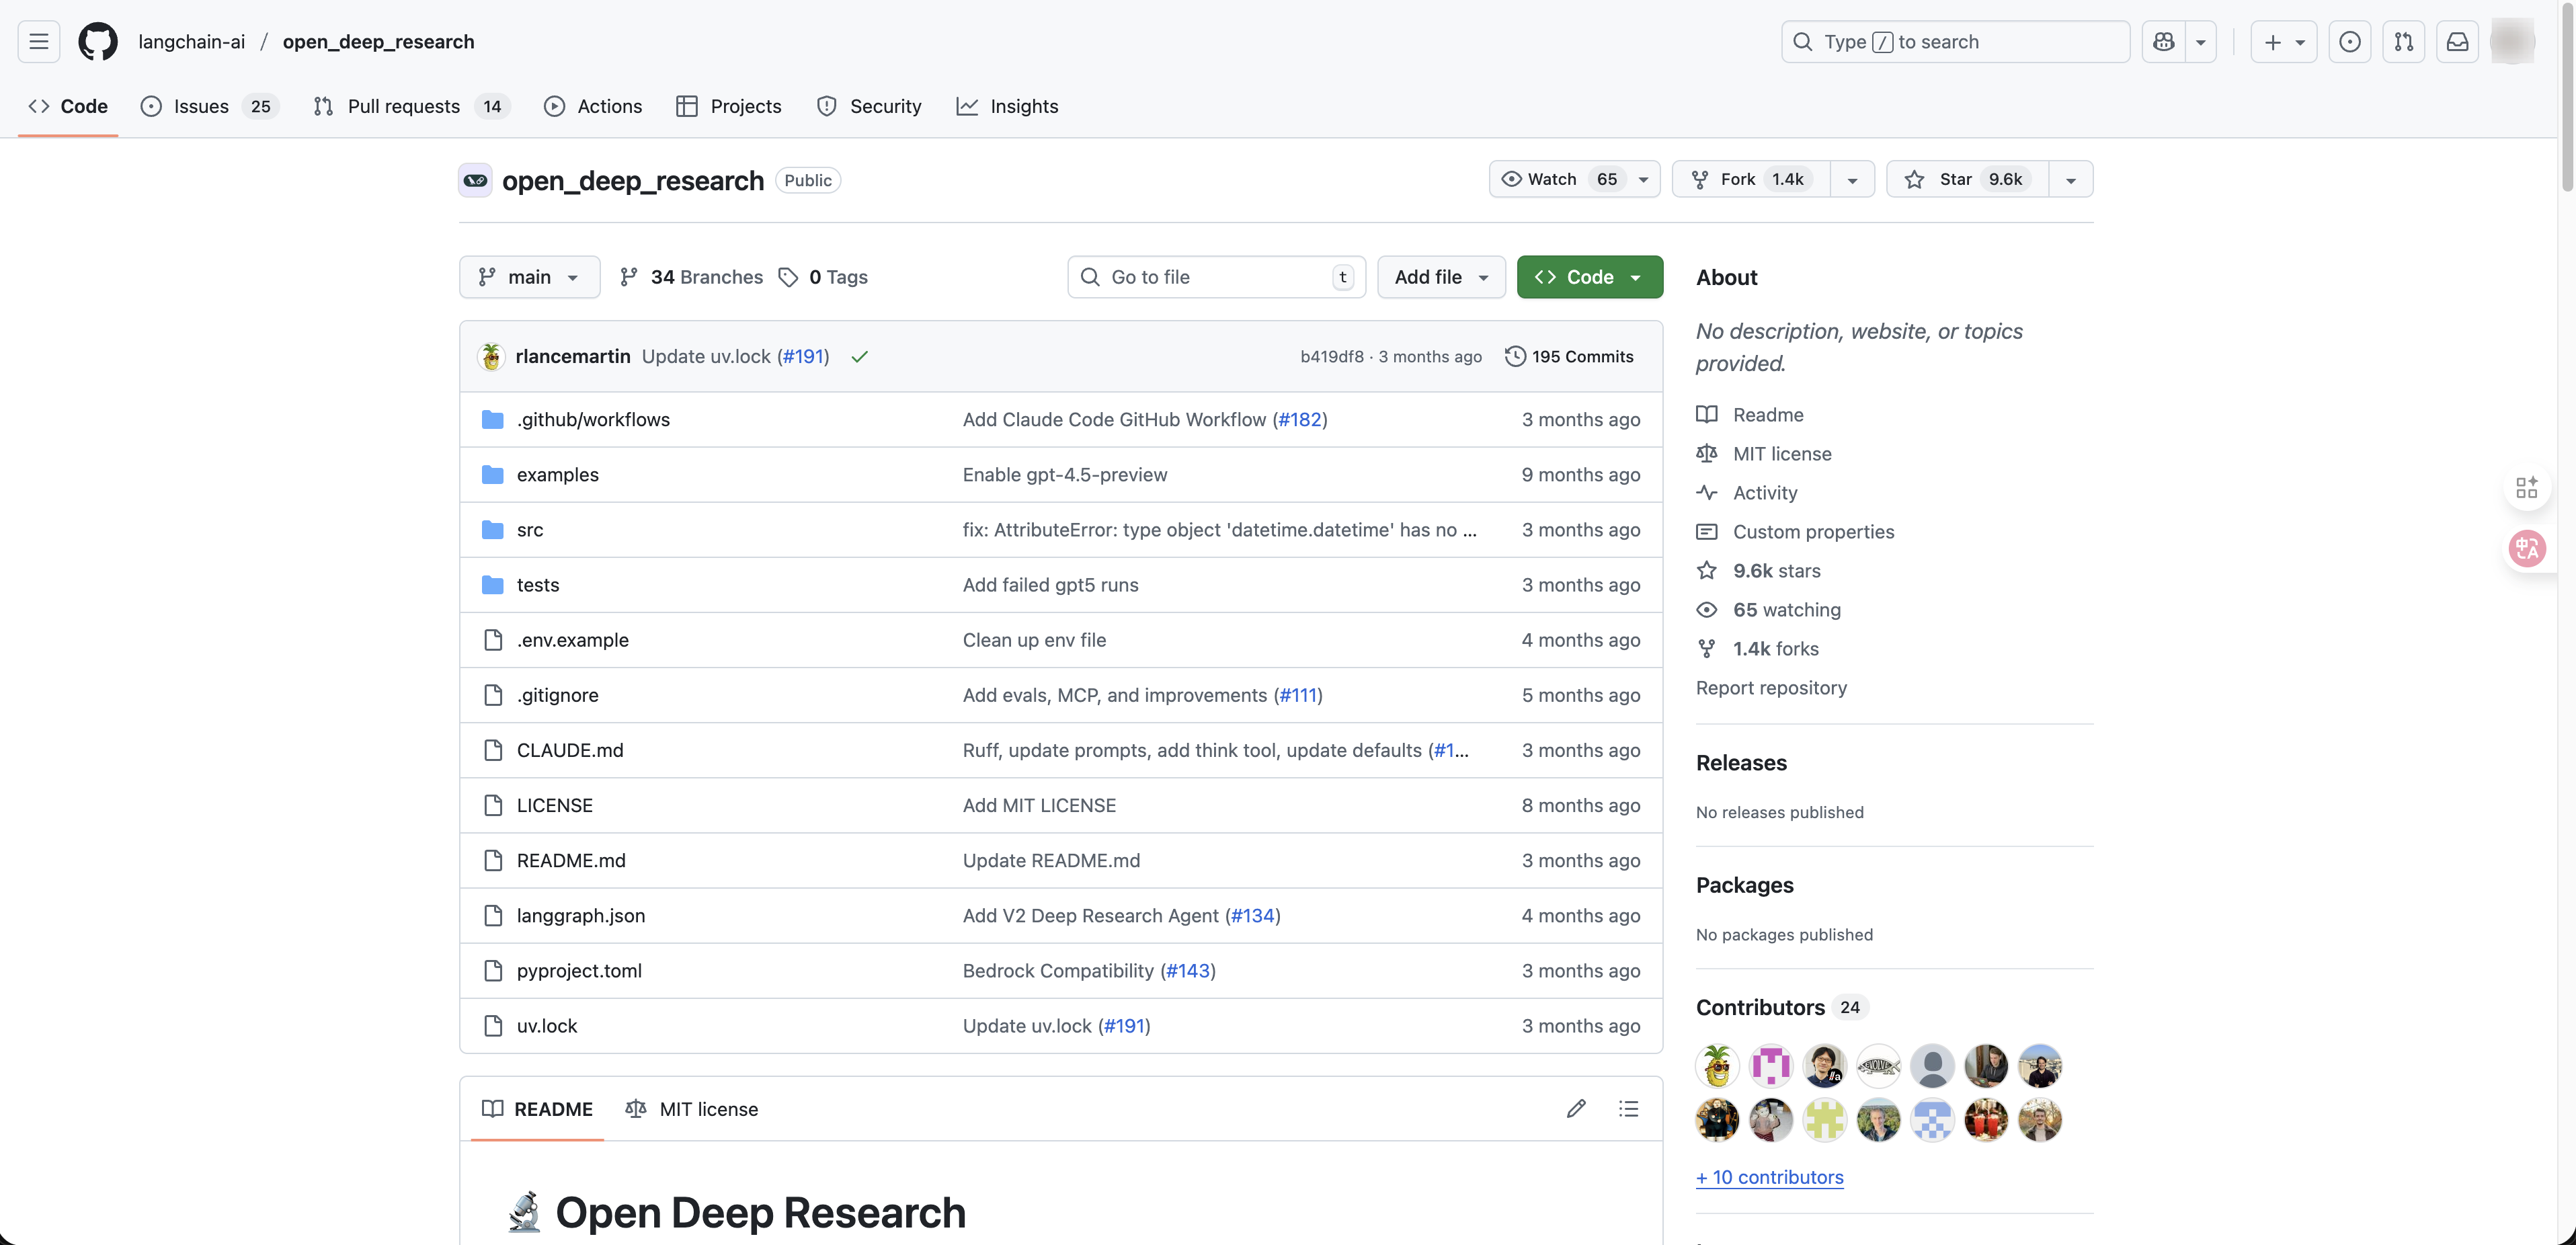Click the forks icon in About
Viewport: 2576px width, 1245px height.
click(1707, 649)
